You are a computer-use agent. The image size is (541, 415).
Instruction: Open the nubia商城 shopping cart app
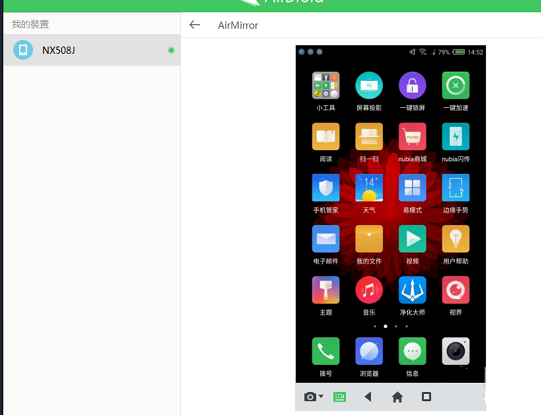click(x=412, y=137)
